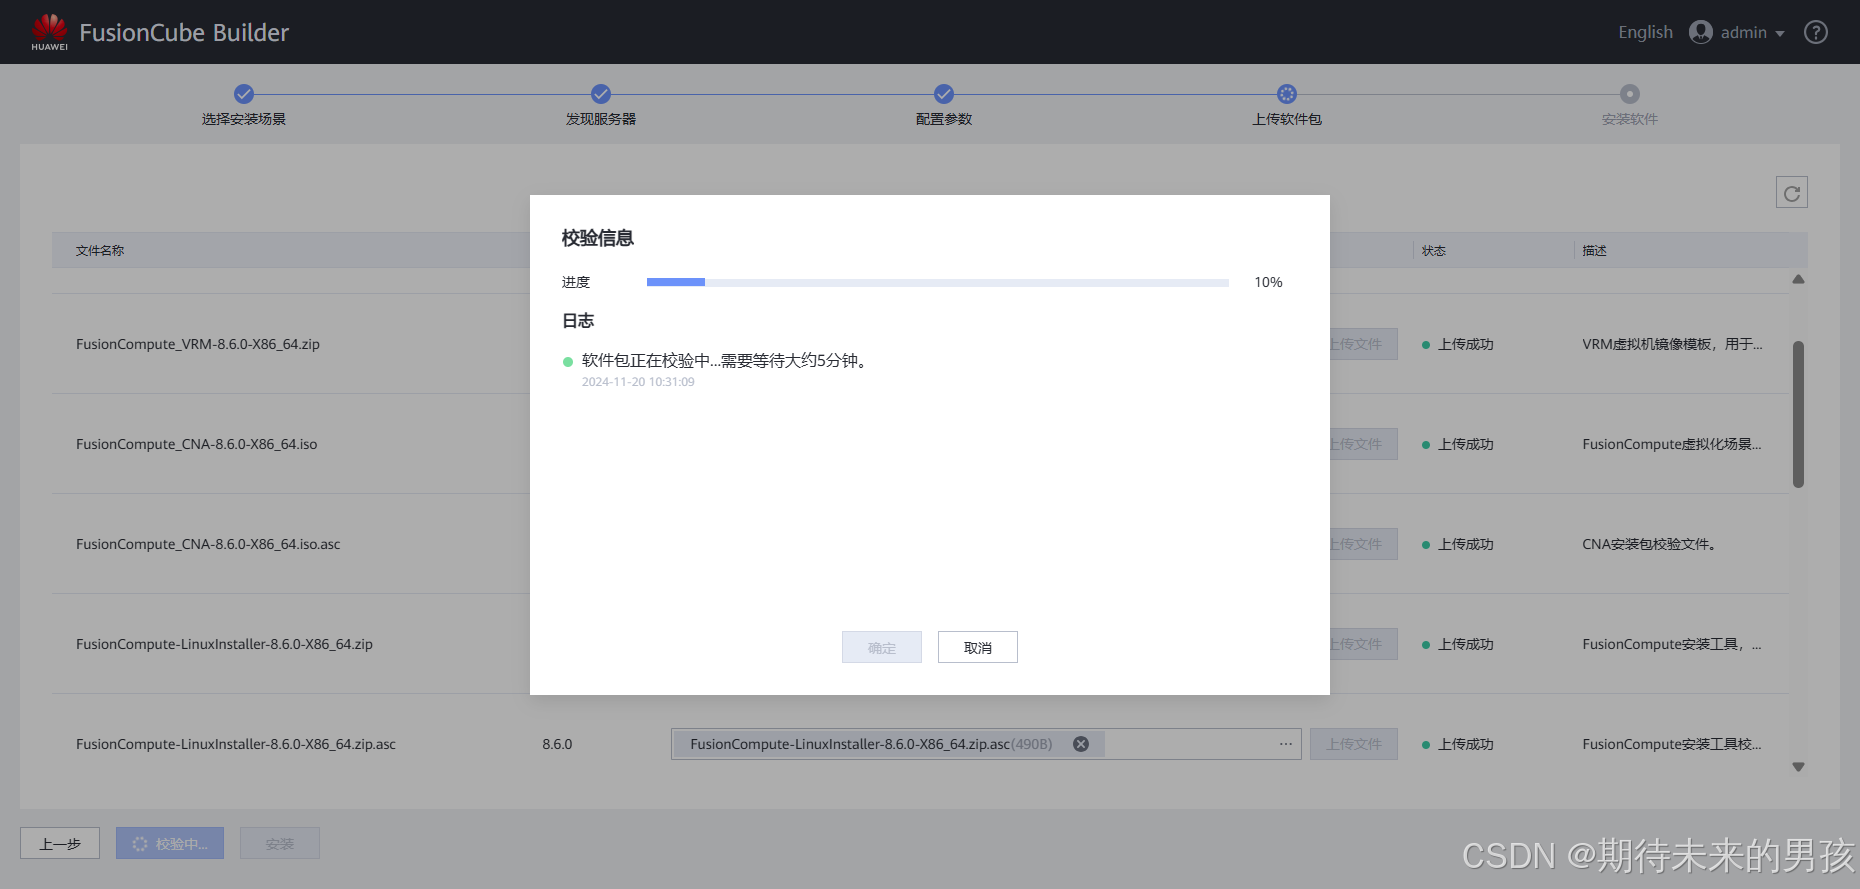This screenshot has width=1860, height=889.
Task: Click the 状态 column header
Action: 1434,251
